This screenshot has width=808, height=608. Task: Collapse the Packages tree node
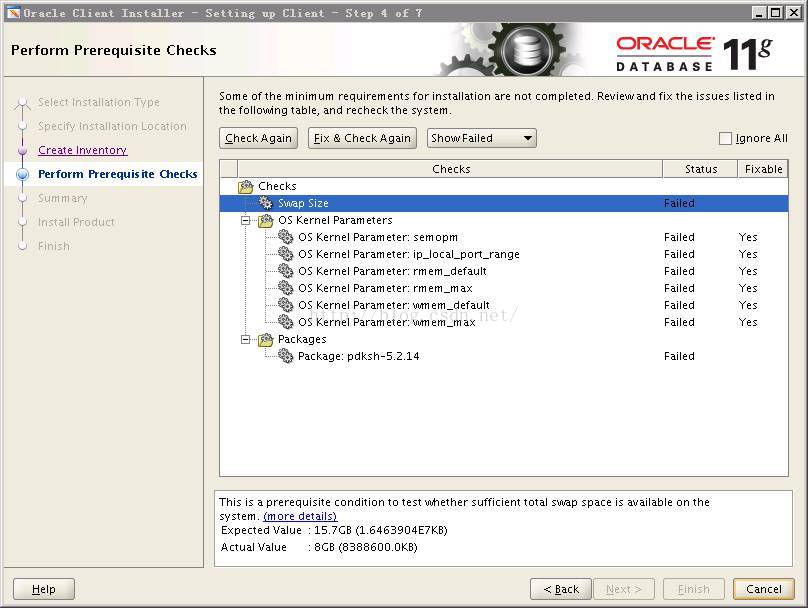[246, 339]
